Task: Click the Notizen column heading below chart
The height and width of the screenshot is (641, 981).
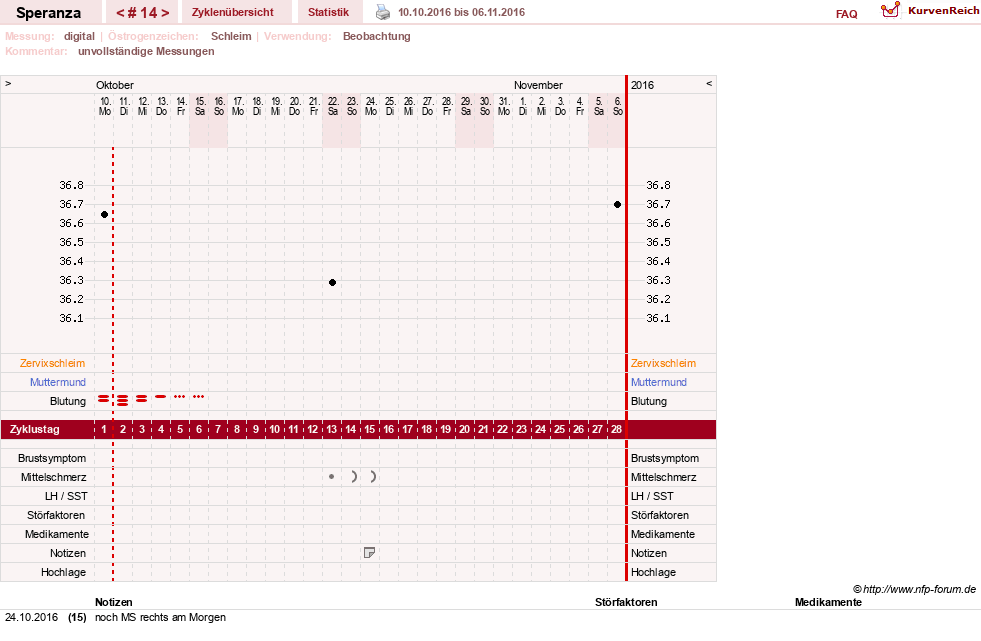Action: coord(114,602)
